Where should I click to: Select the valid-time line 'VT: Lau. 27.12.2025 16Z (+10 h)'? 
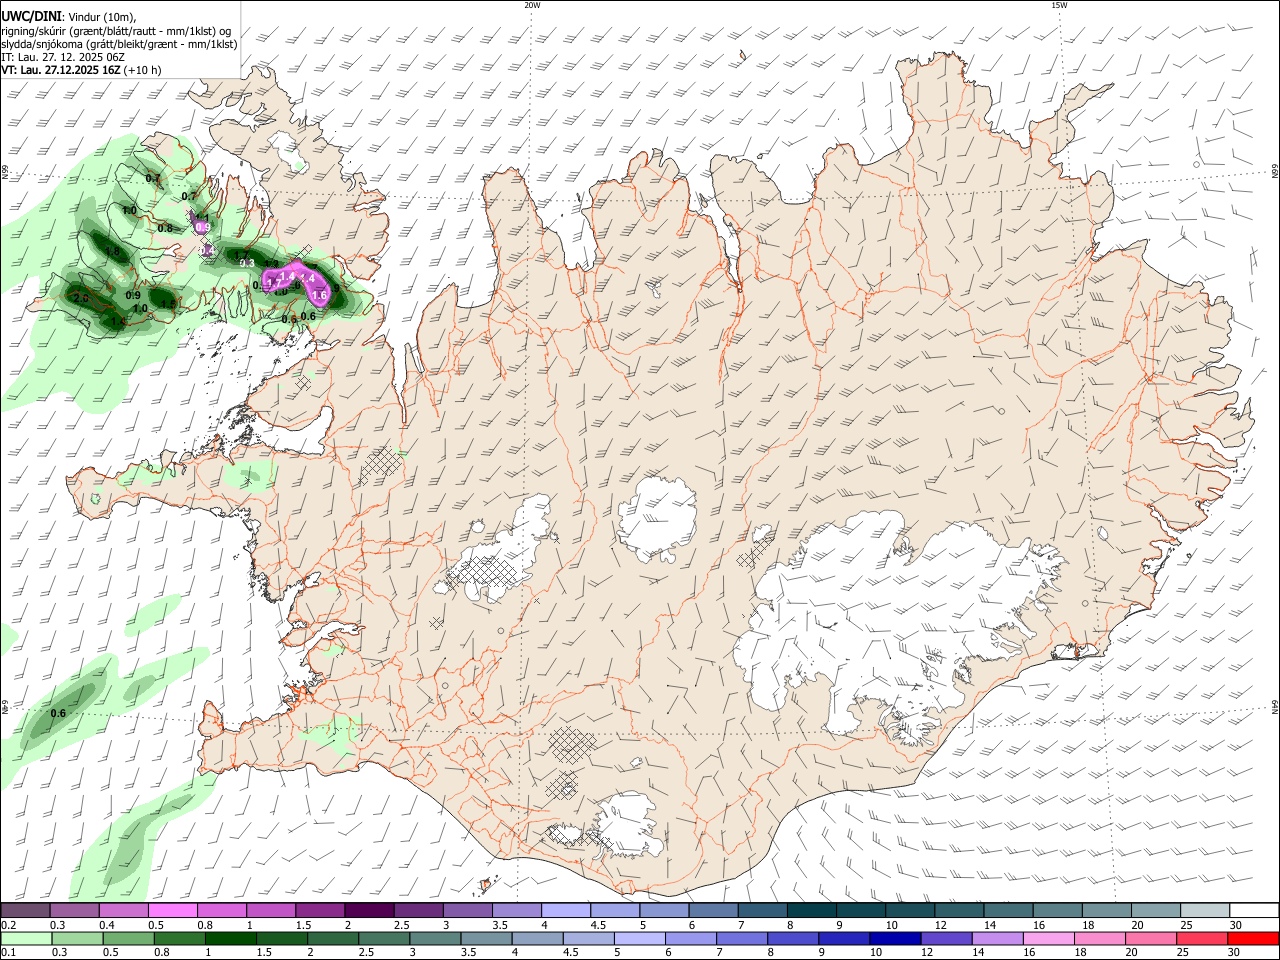pyautogui.click(x=82, y=70)
